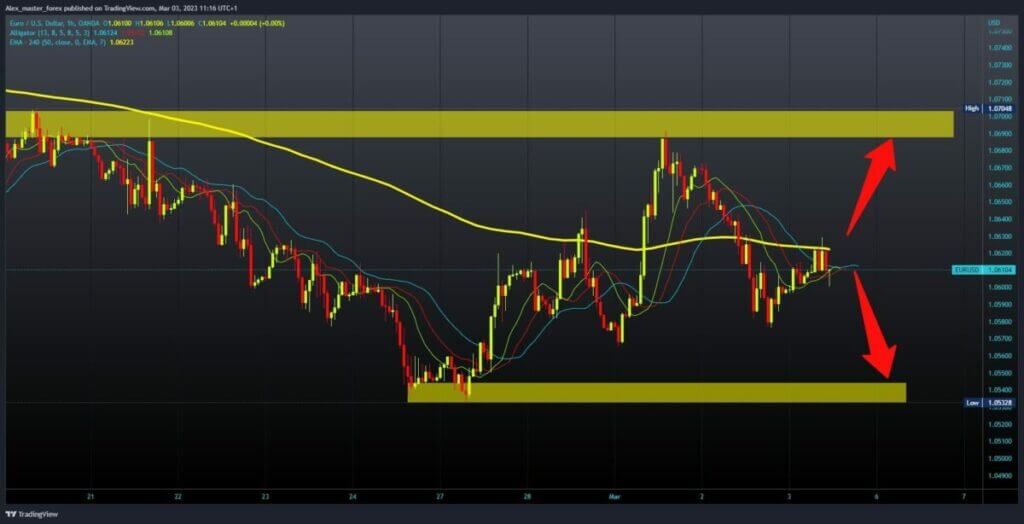Click date 21 on the time axis
The width and height of the screenshot is (1024, 524).
point(91,496)
